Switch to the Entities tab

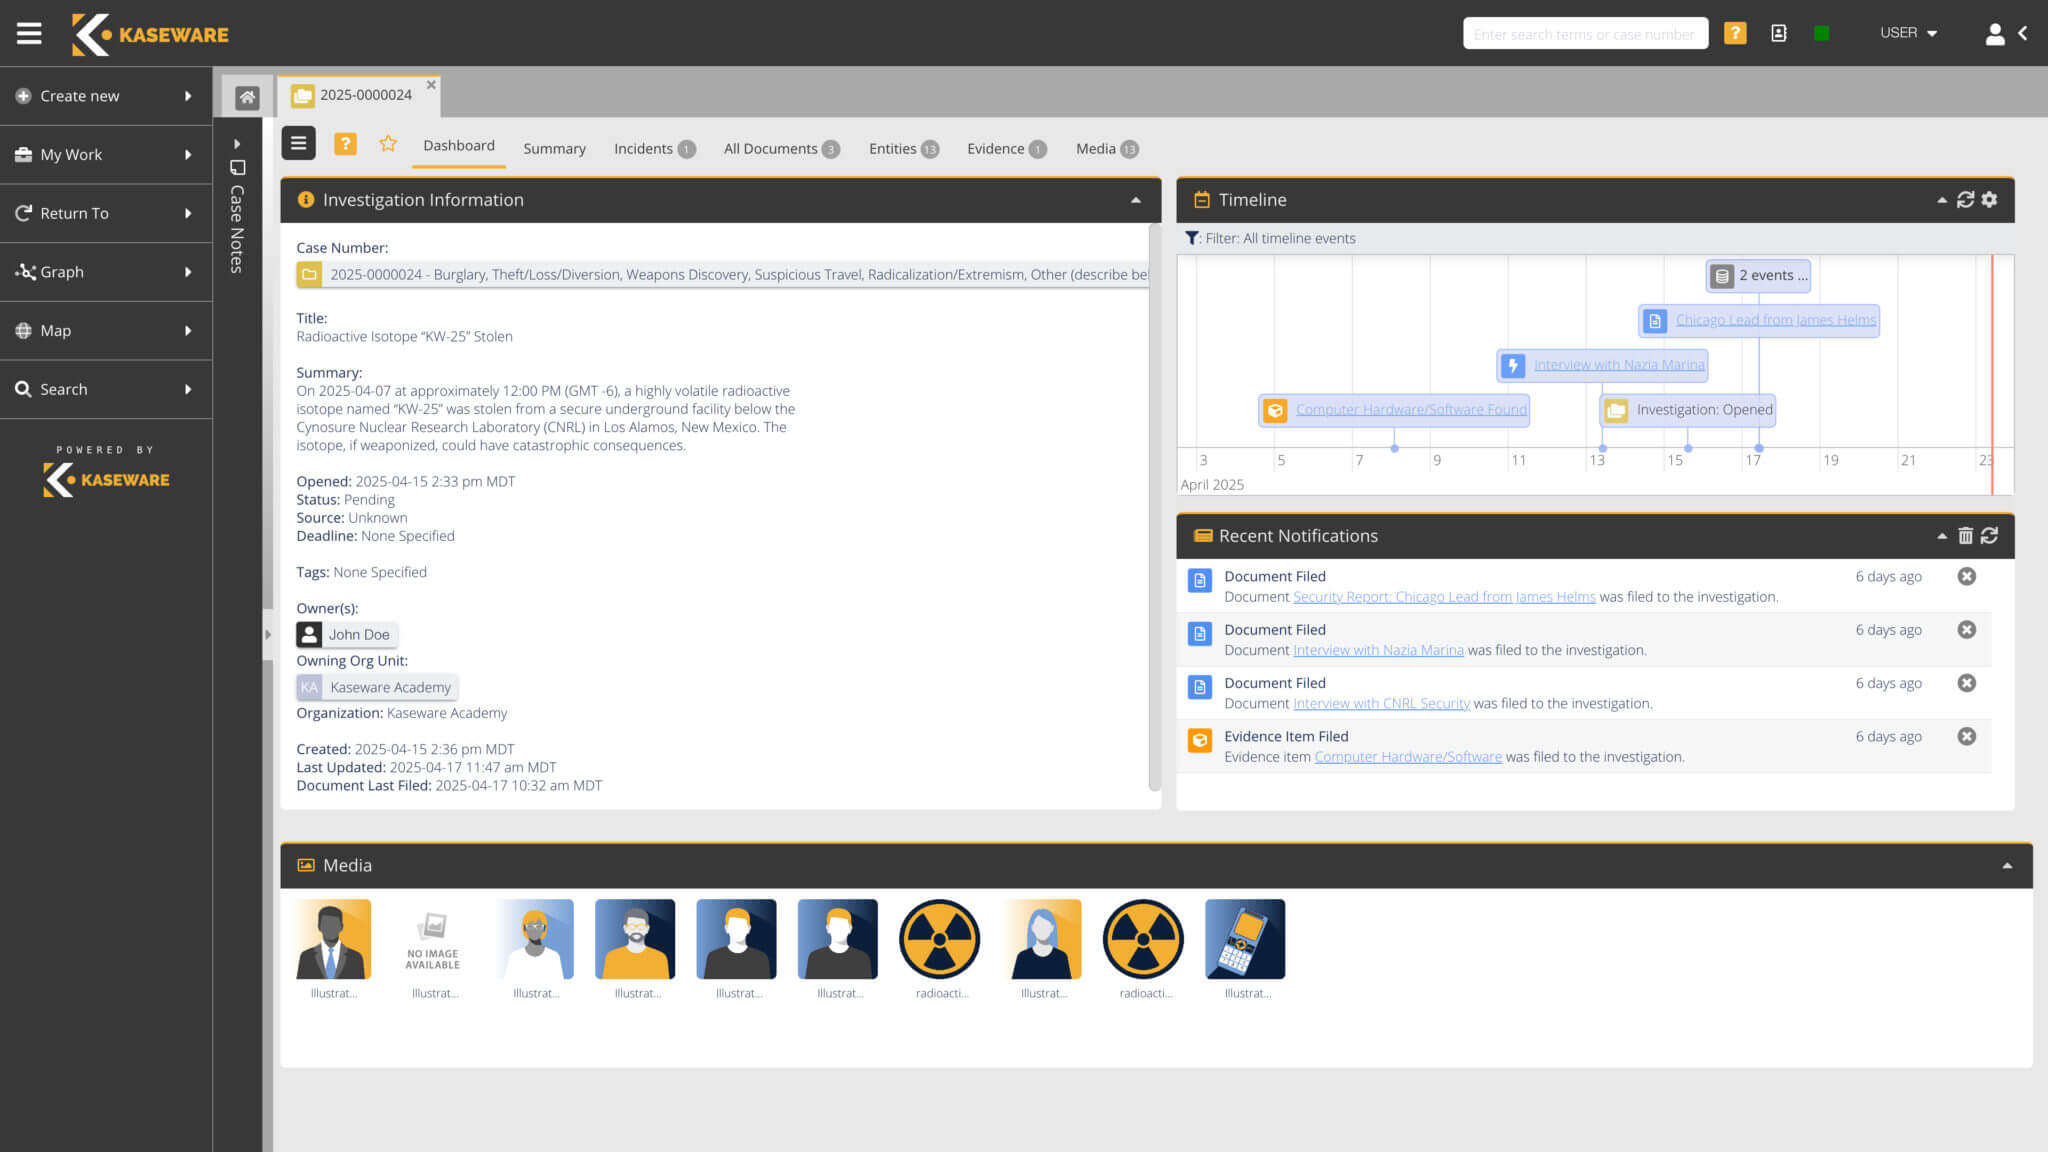pos(894,148)
